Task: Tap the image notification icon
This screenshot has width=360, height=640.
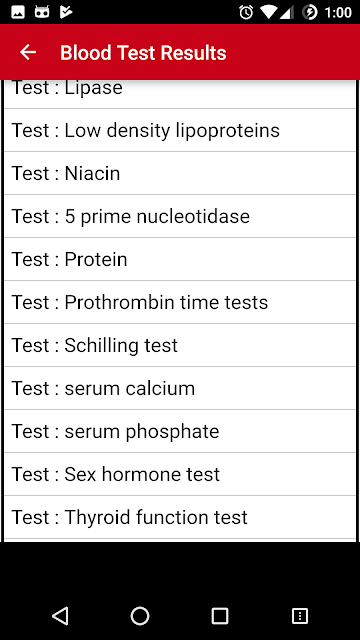Action: 18,12
